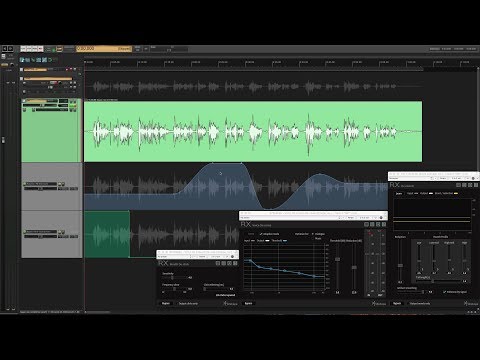The width and height of the screenshot is (480, 360).
Task: Tick the checkbox beside the second track name
Action: [x=22, y=79]
